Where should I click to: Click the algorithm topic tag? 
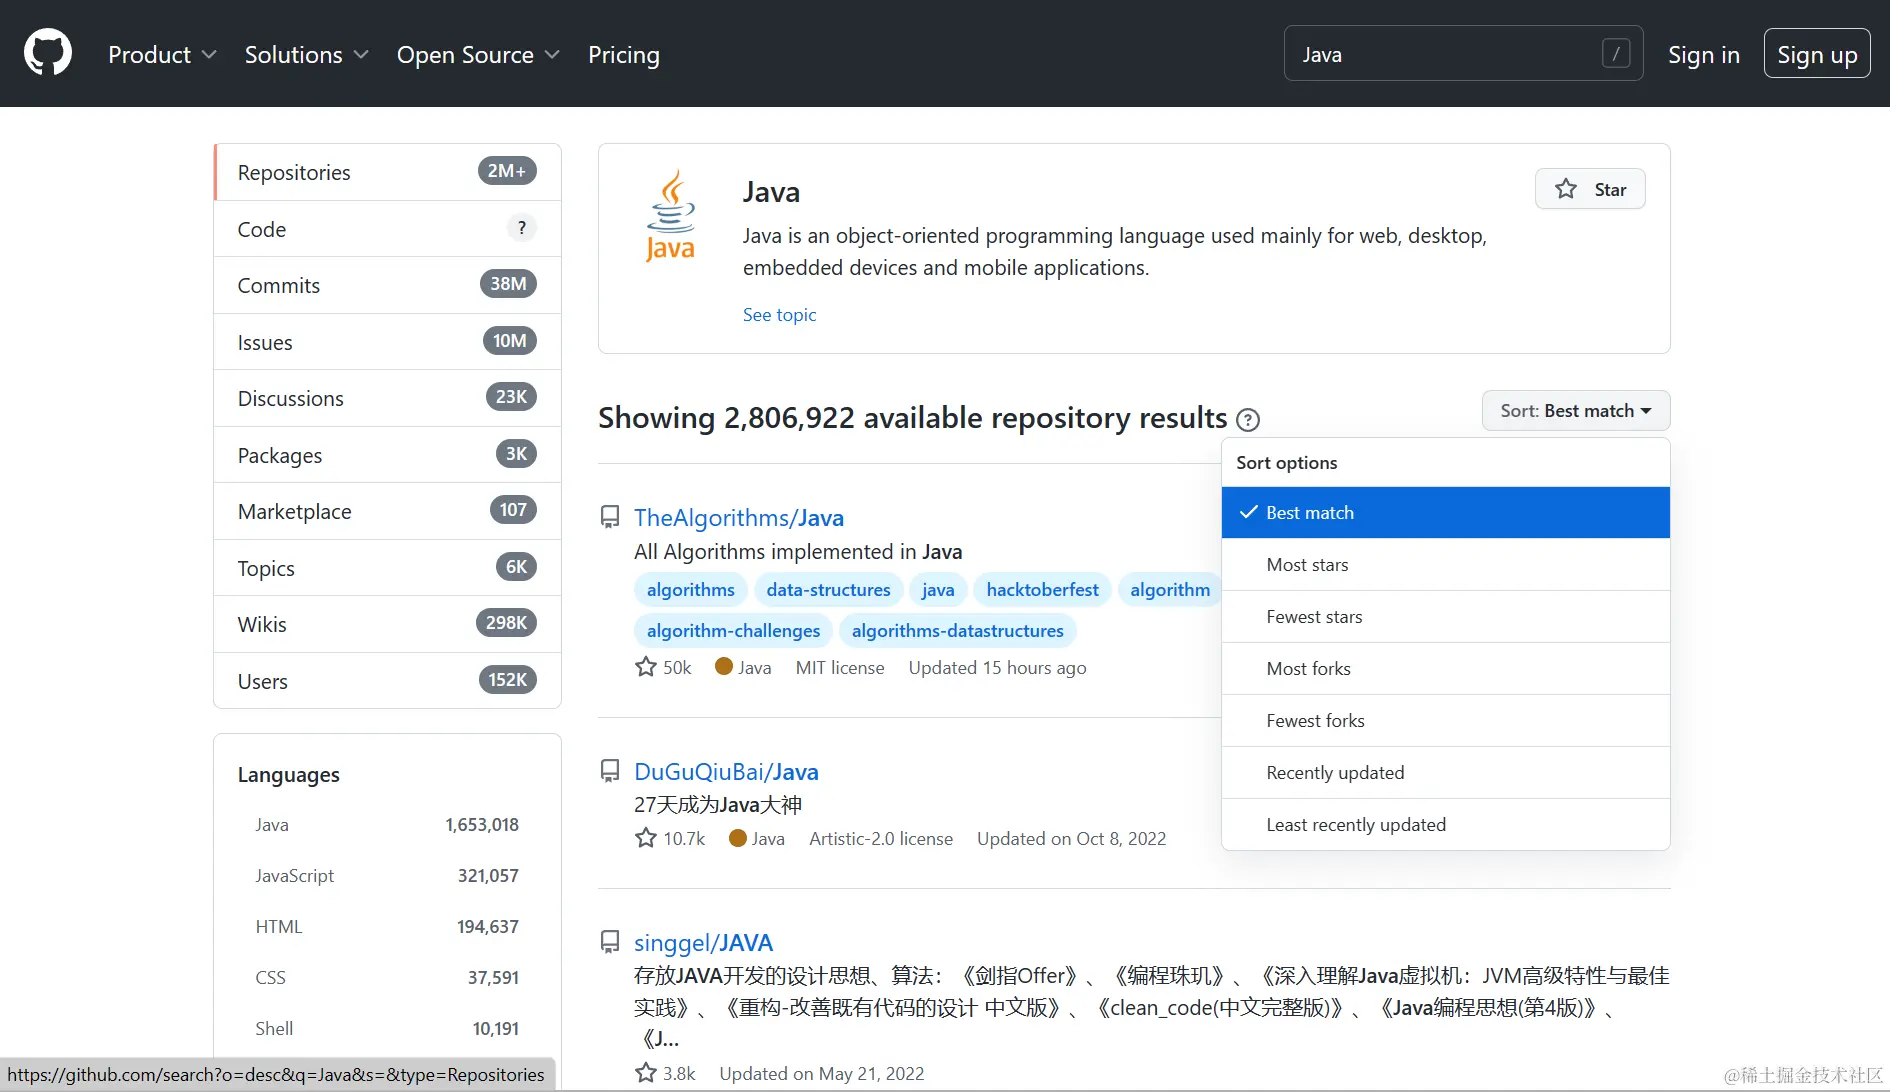(x=1169, y=590)
